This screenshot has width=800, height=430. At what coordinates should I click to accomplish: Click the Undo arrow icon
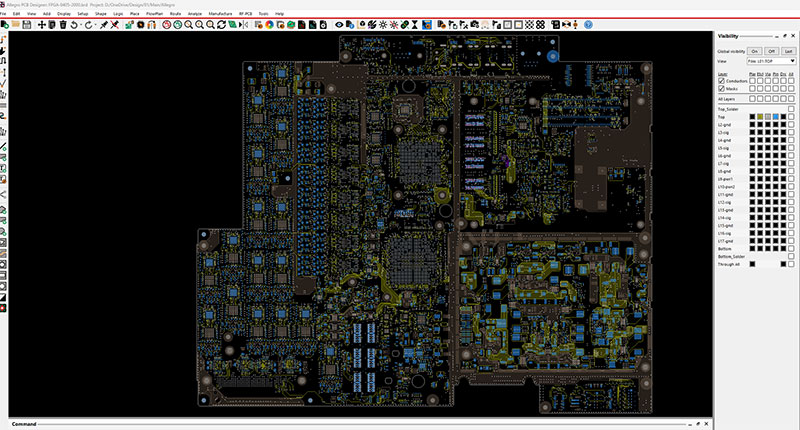(x=74, y=24)
